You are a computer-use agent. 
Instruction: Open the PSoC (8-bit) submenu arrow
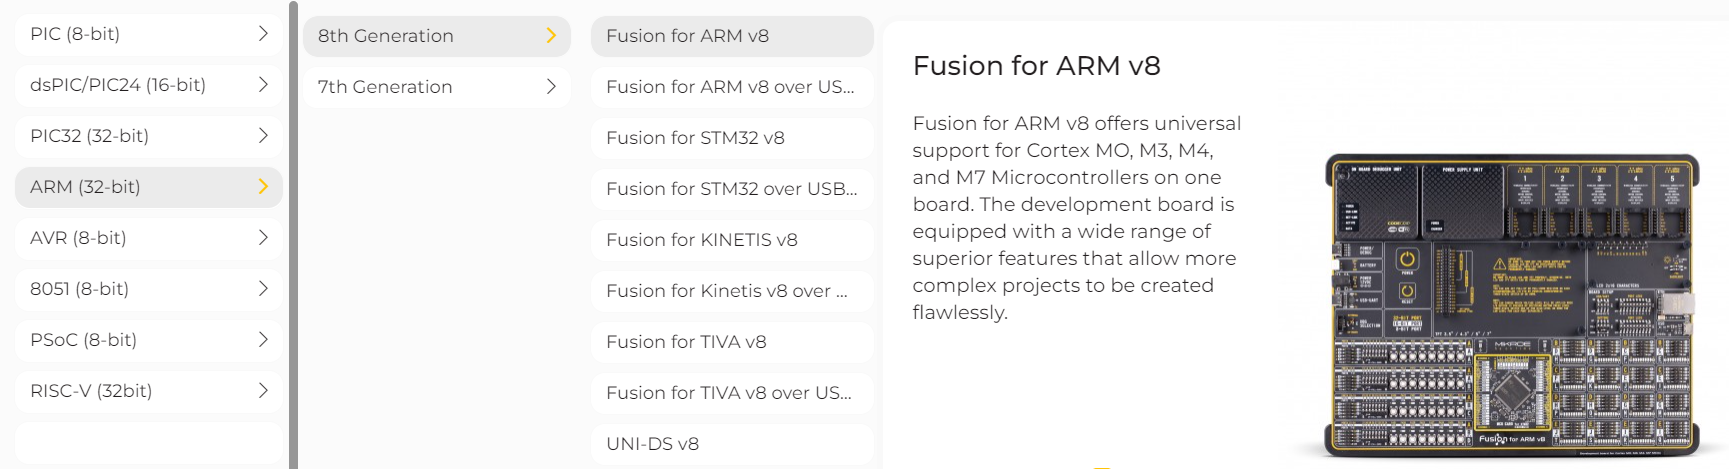tap(263, 340)
